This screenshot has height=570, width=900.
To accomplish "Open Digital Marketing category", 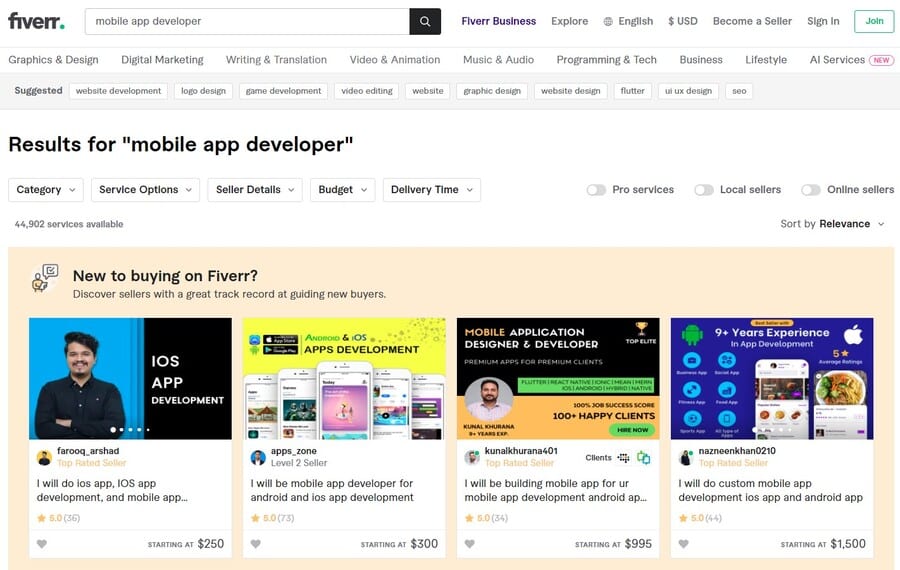I will click(x=162, y=60).
